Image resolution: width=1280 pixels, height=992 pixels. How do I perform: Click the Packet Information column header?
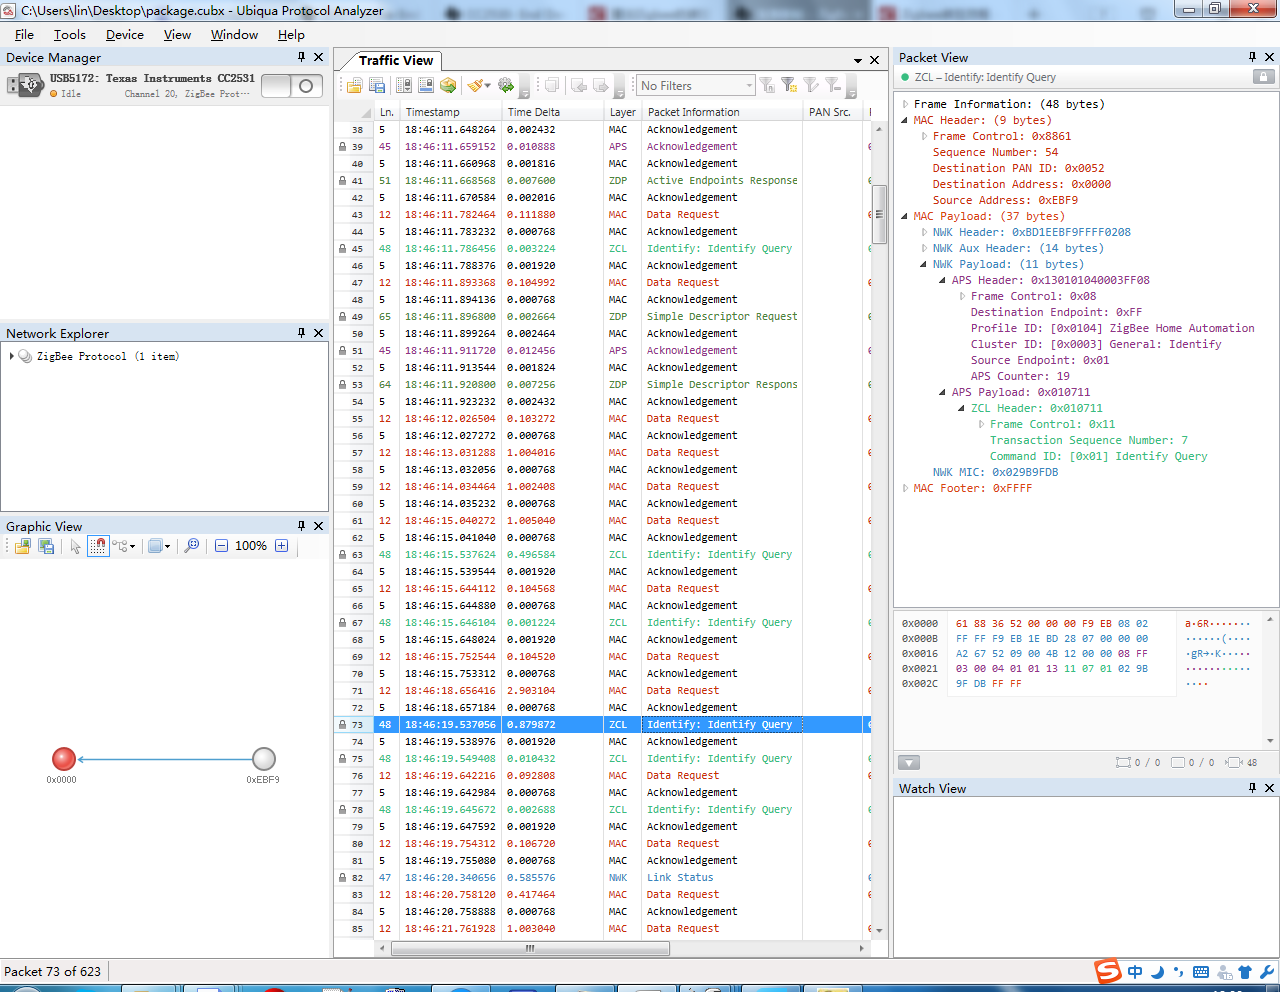click(693, 112)
